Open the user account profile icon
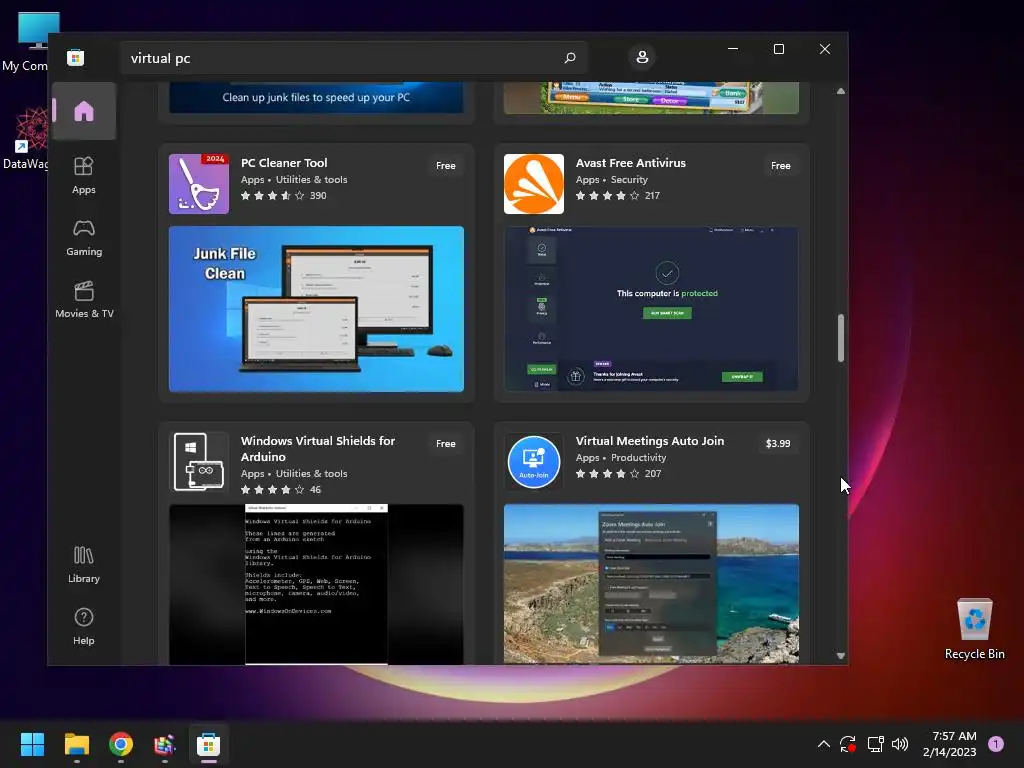Image resolution: width=1024 pixels, height=768 pixels. click(x=642, y=57)
